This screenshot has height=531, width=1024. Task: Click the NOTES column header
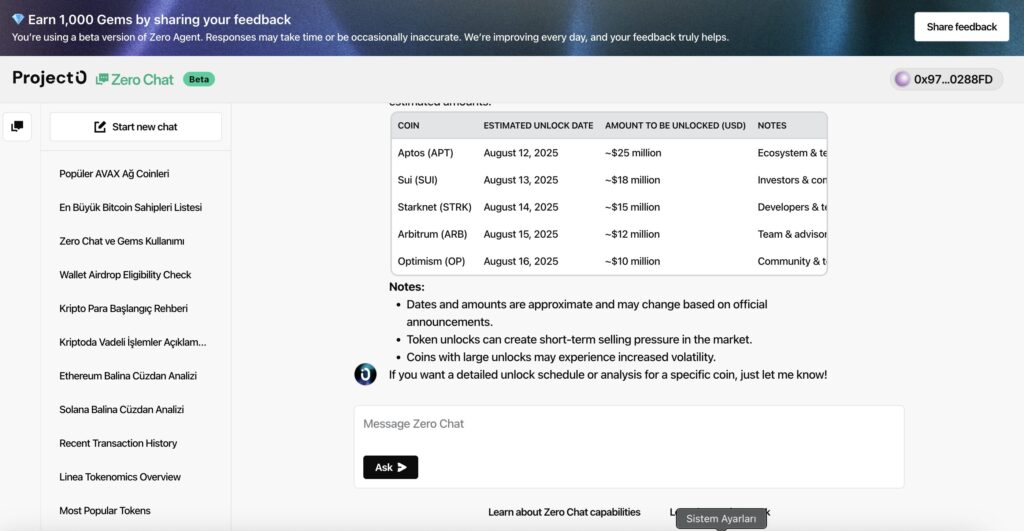(772, 125)
